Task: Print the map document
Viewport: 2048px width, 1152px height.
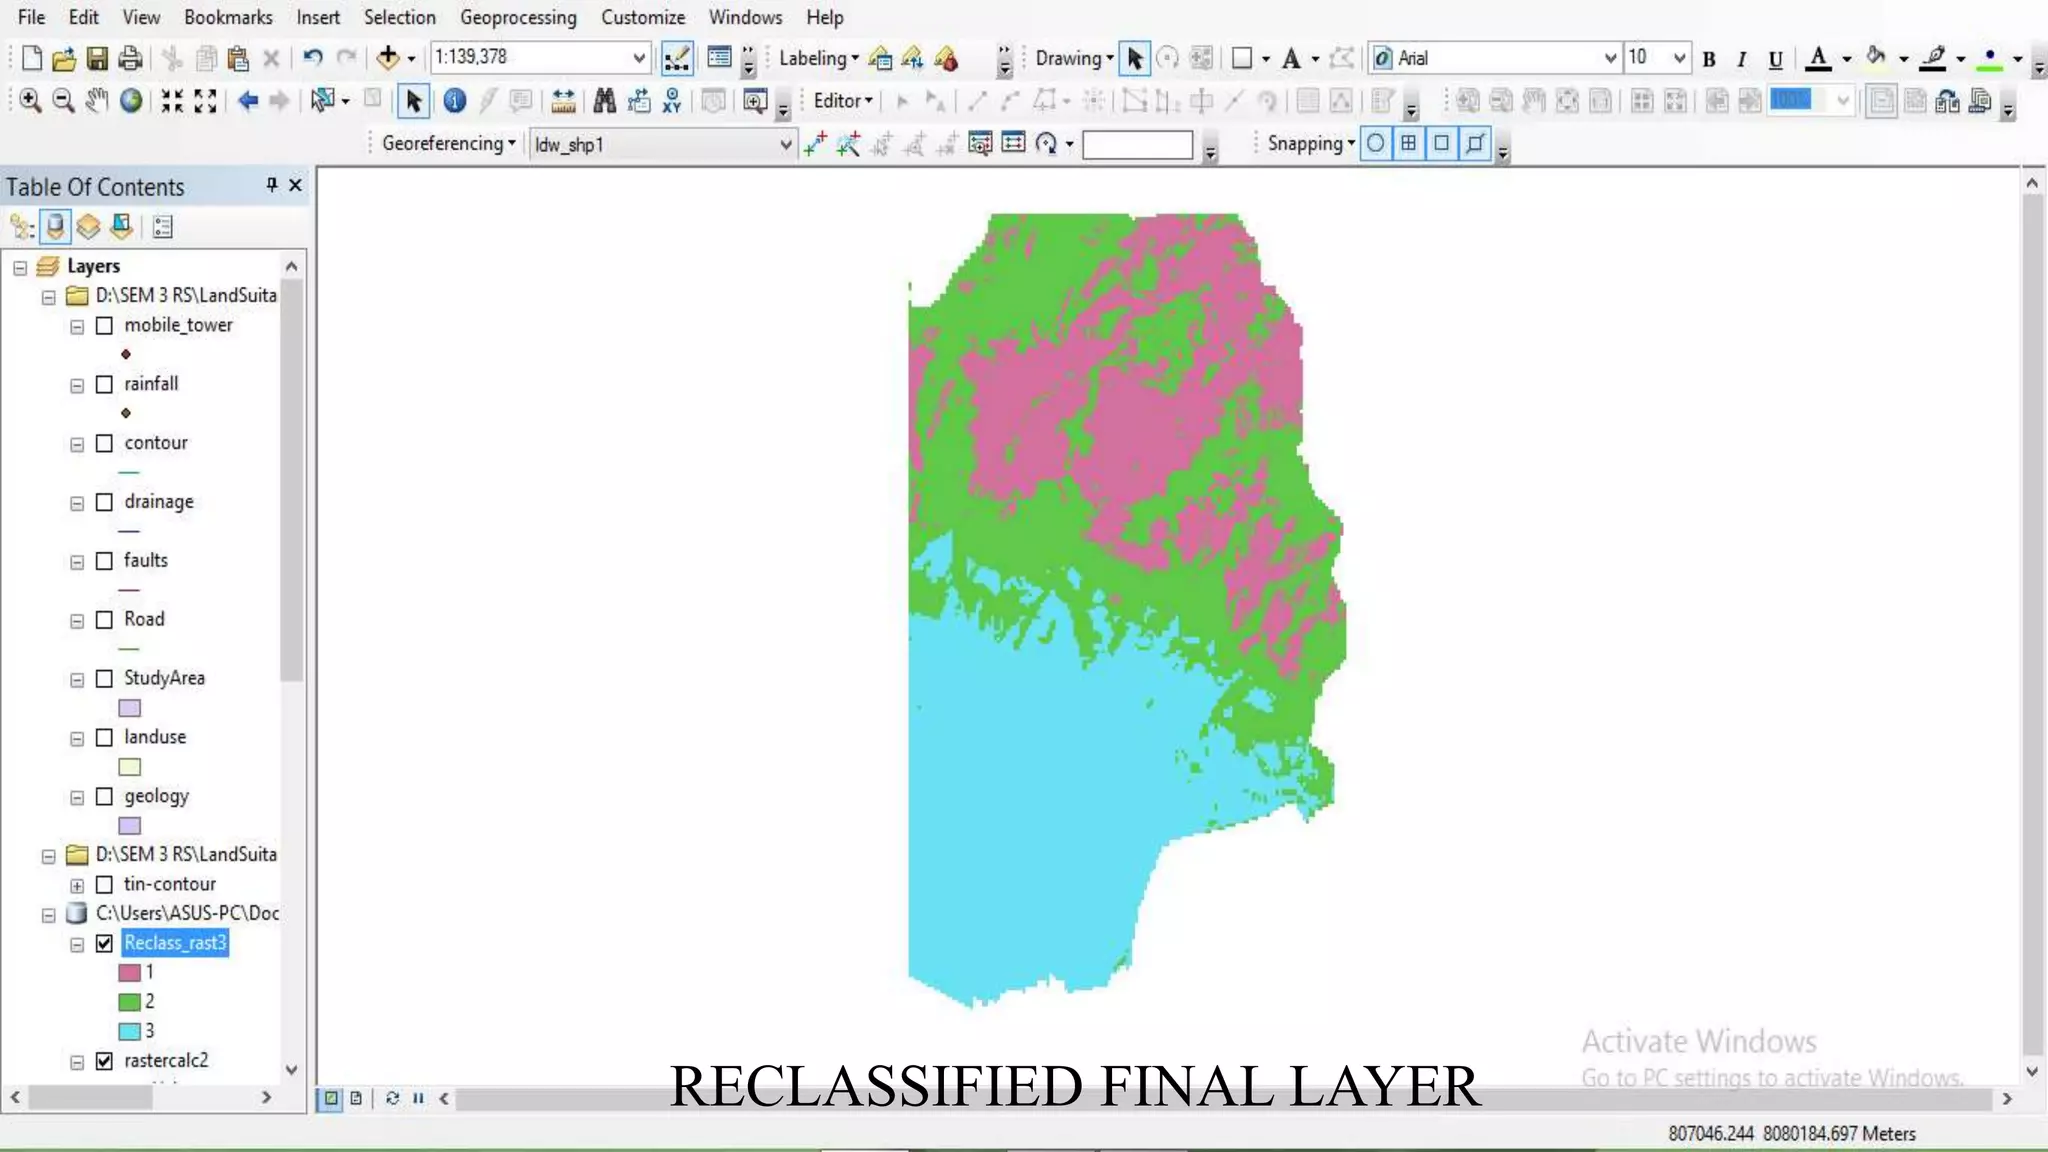Action: pos(130,58)
